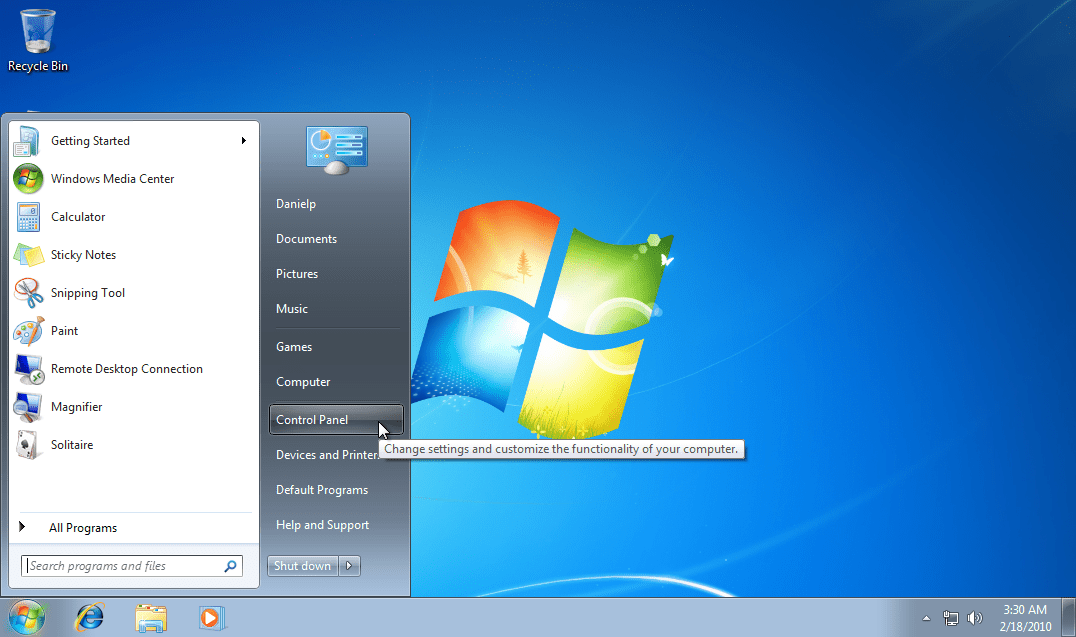Open Internet Explorer from taskbar

point(90,618)
